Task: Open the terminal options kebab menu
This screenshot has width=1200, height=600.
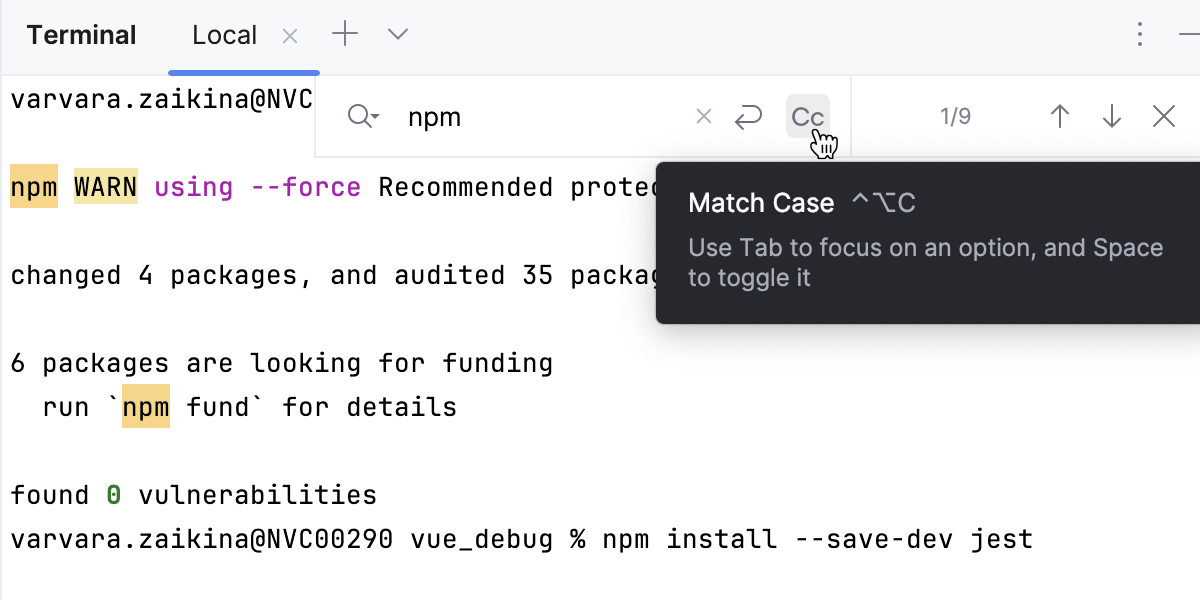Action: point(1139,34)
